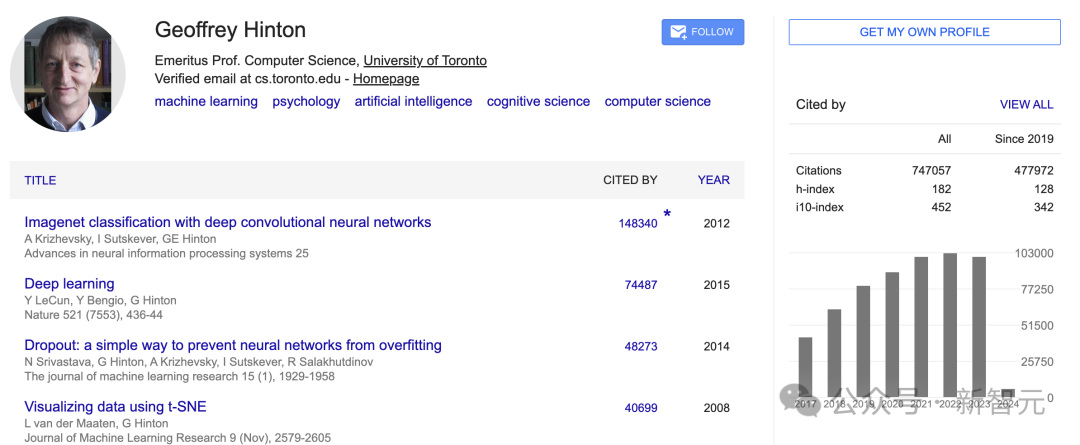
Task: Sort publications by Cited By column
Action: 630,180
